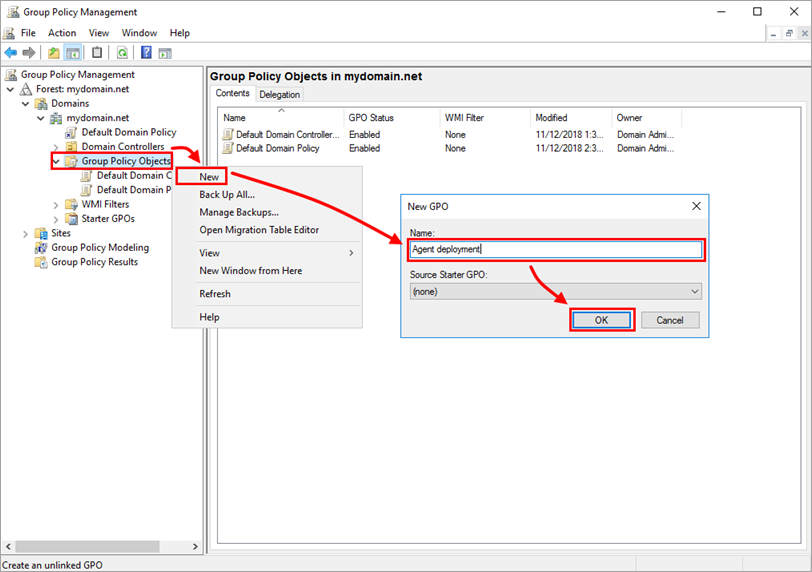Click the Group Policy Results icon
This screenshot has width=812, height=572.
point(41,262)
